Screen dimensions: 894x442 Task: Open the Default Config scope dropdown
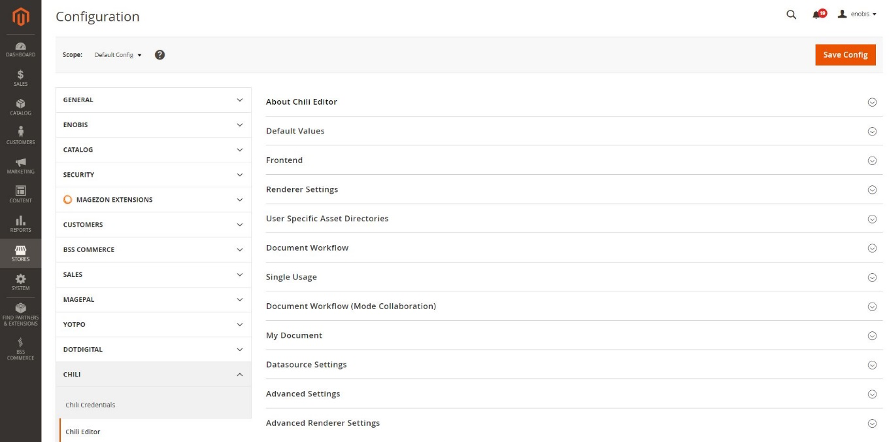pyautogui.click(x=118, y=55)
